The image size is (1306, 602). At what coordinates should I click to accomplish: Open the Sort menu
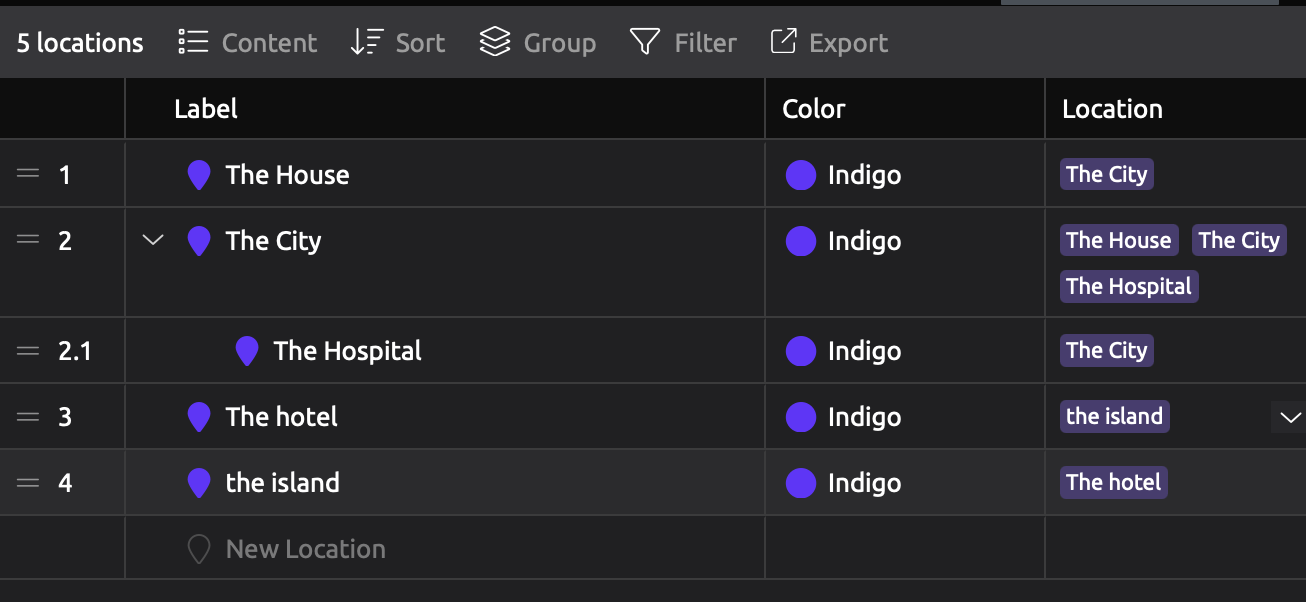[x=398, y=43]
